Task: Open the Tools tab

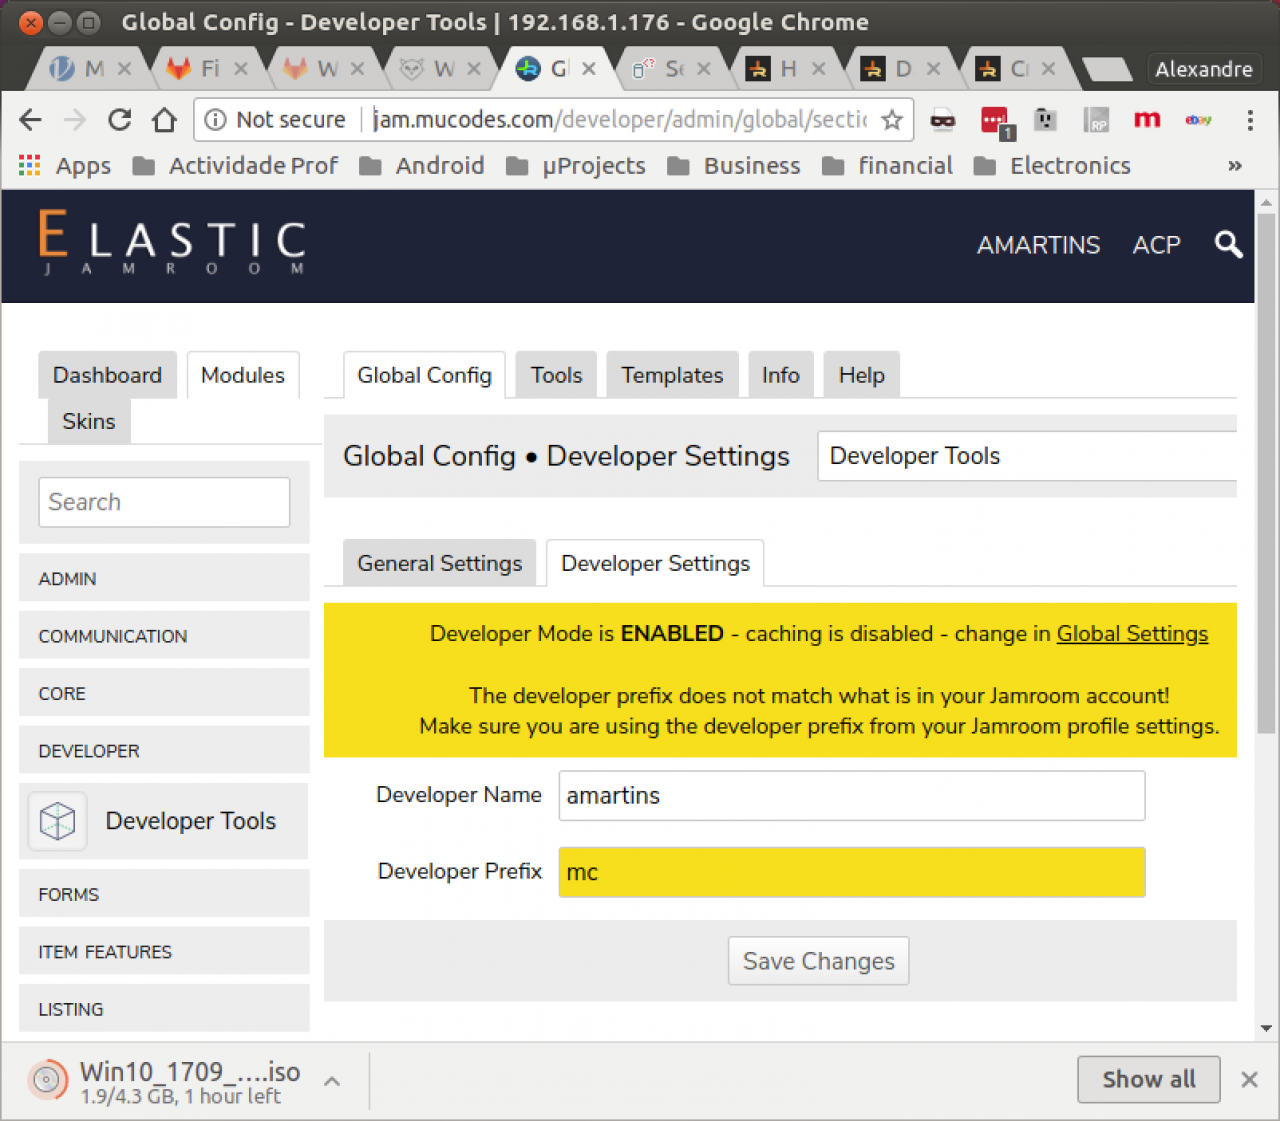Action: [x=556, y=375]
